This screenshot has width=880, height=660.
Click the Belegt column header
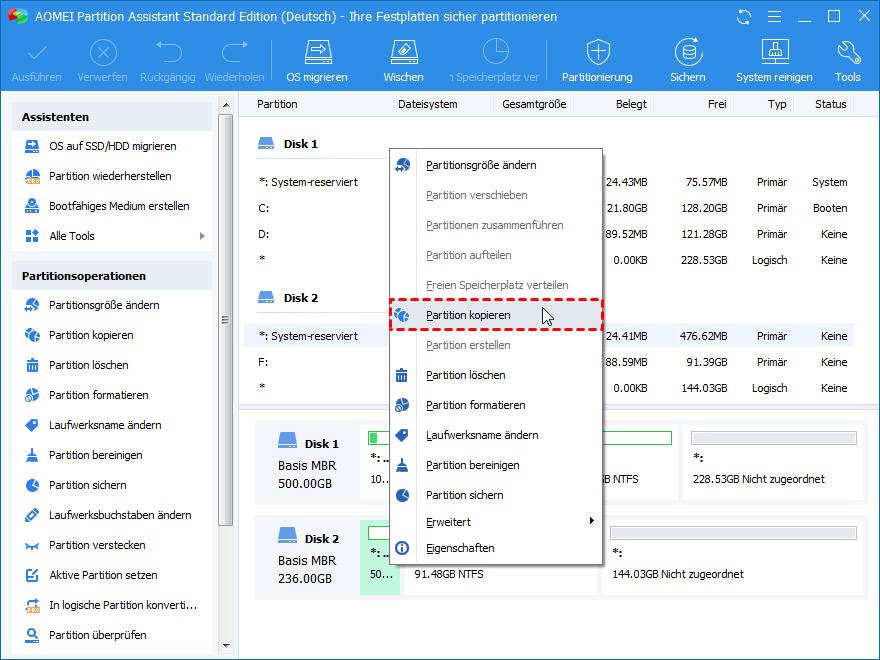631,104
